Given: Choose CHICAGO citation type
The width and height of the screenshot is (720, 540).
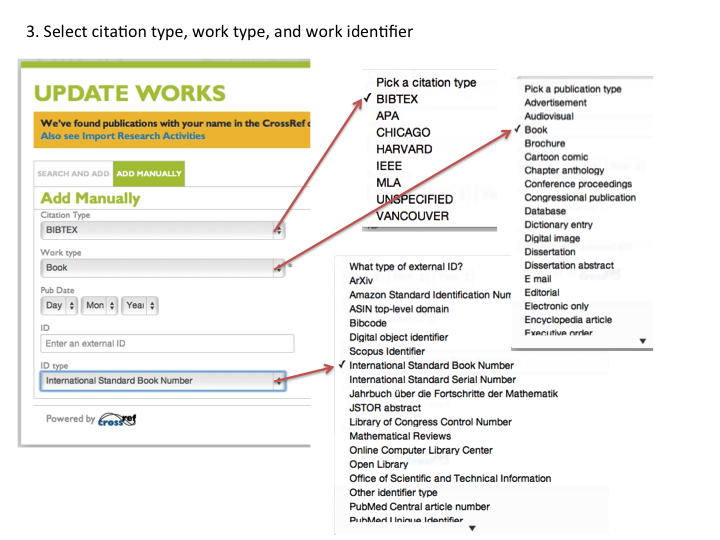Looking at the screenshot, I should pos(403,133).
